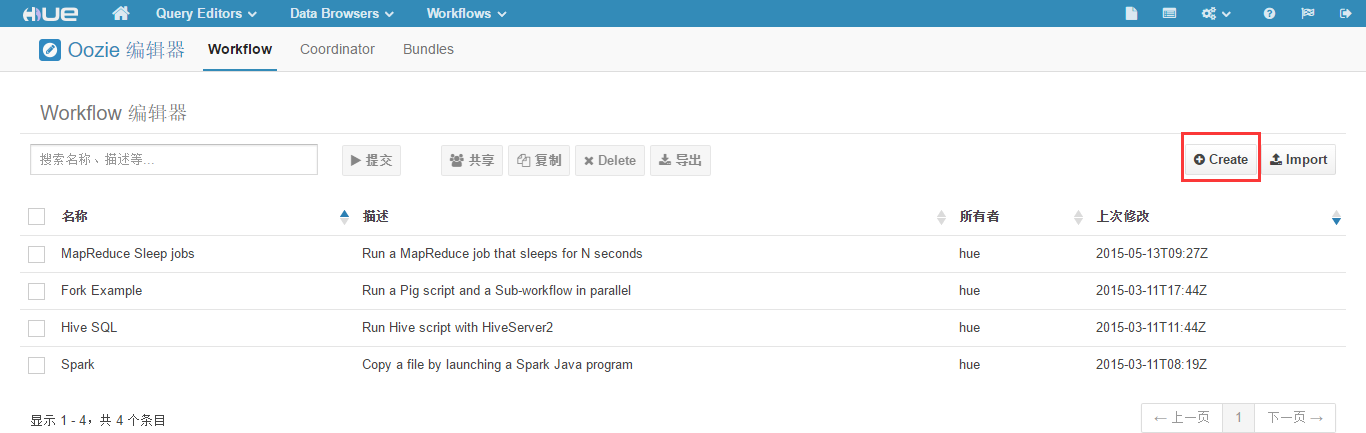Switch to the Bundles tab
Screen dimensions: 1366x433
pyautogui.click(x=428, y=49)
